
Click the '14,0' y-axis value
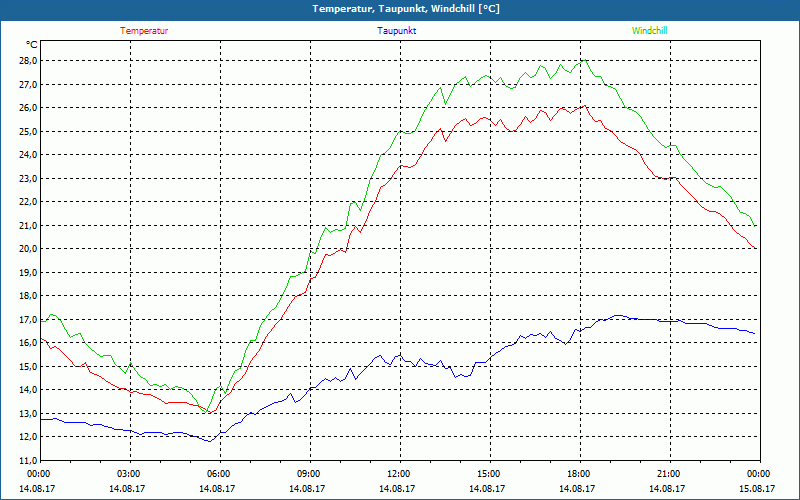(x=29, y=390)
